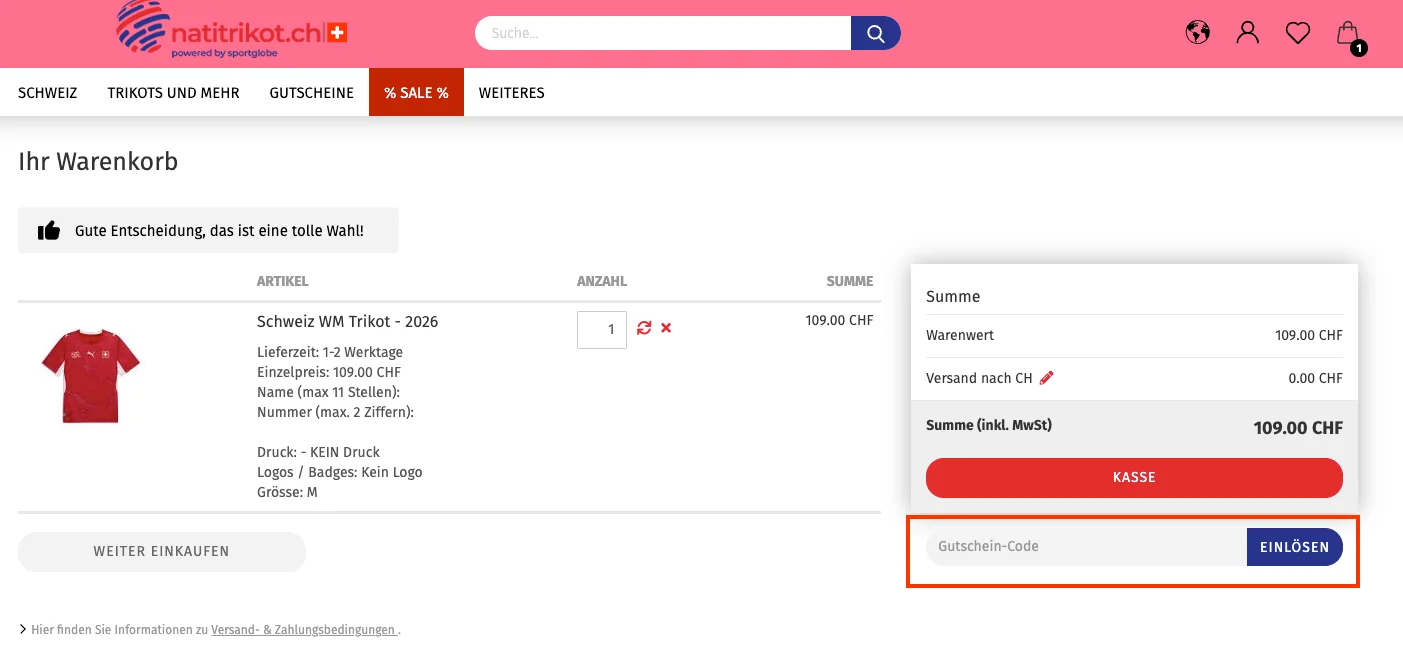Go to the % SALE % section

(x=416, y=93)
